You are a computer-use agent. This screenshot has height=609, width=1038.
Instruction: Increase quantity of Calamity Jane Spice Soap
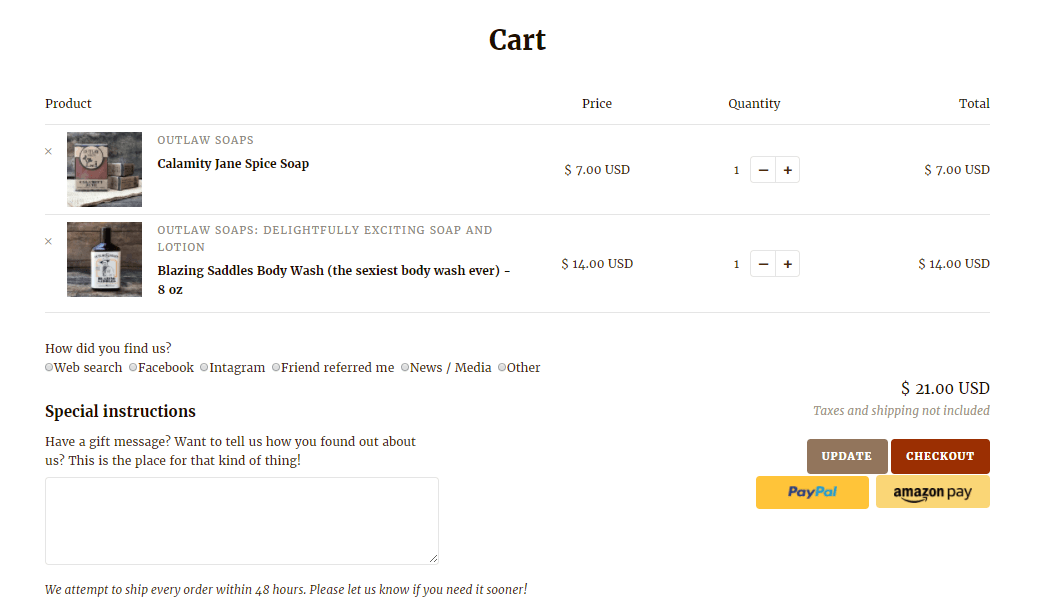coord(788,170)
